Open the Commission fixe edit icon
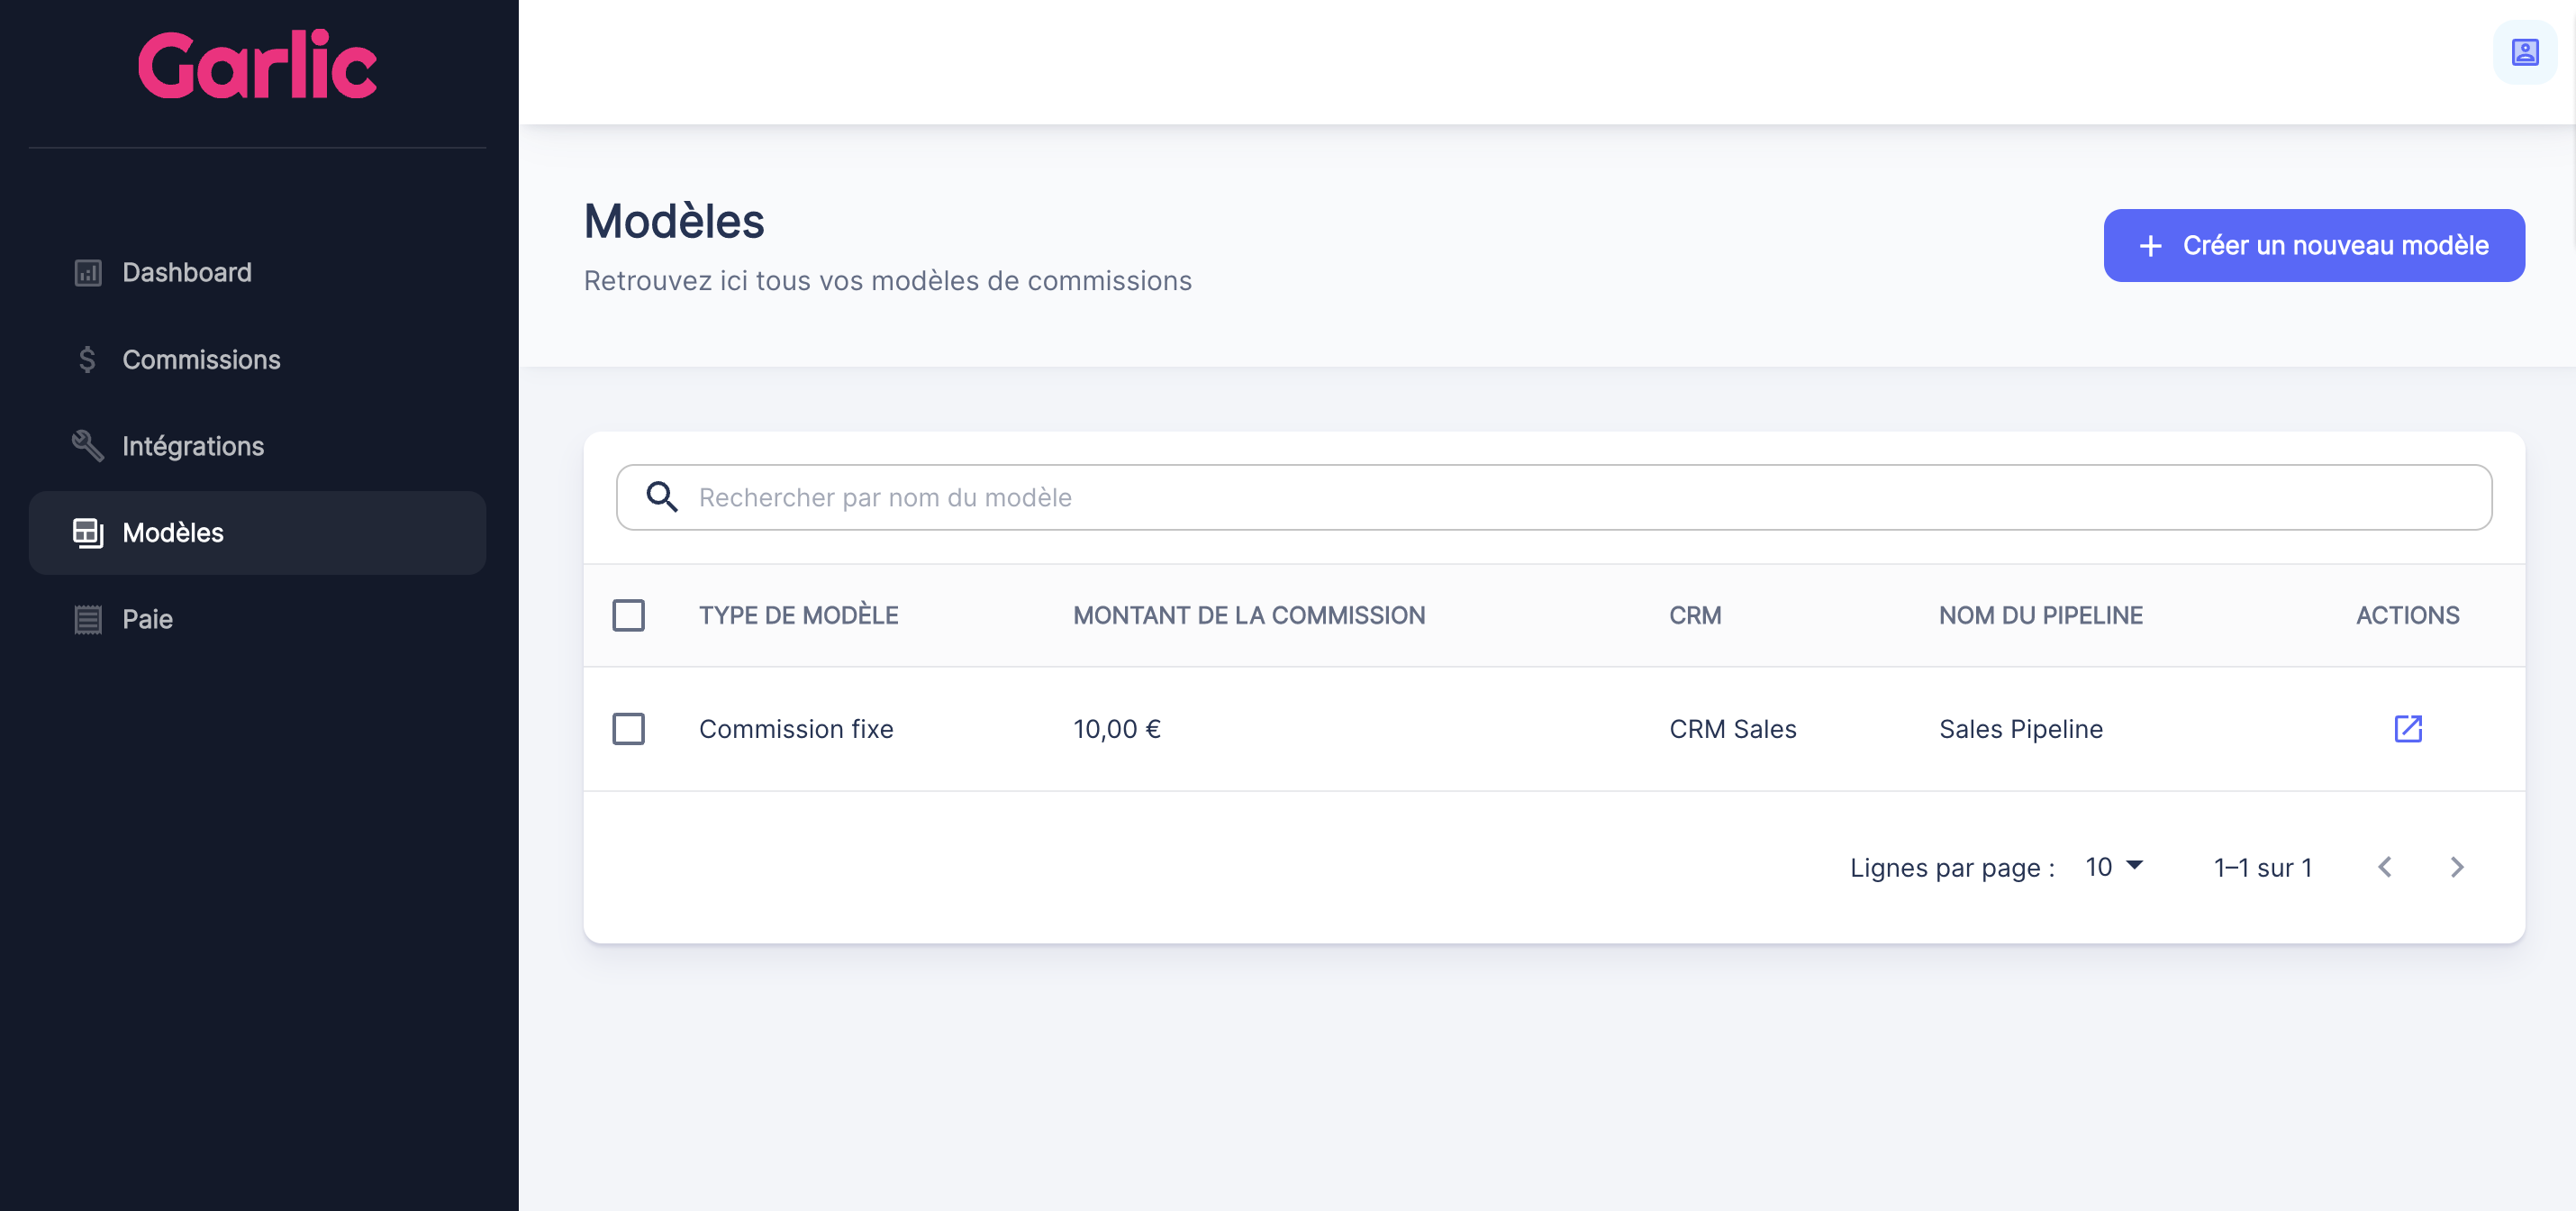The image size is (2576, 1211). (x=2407, y=729)
